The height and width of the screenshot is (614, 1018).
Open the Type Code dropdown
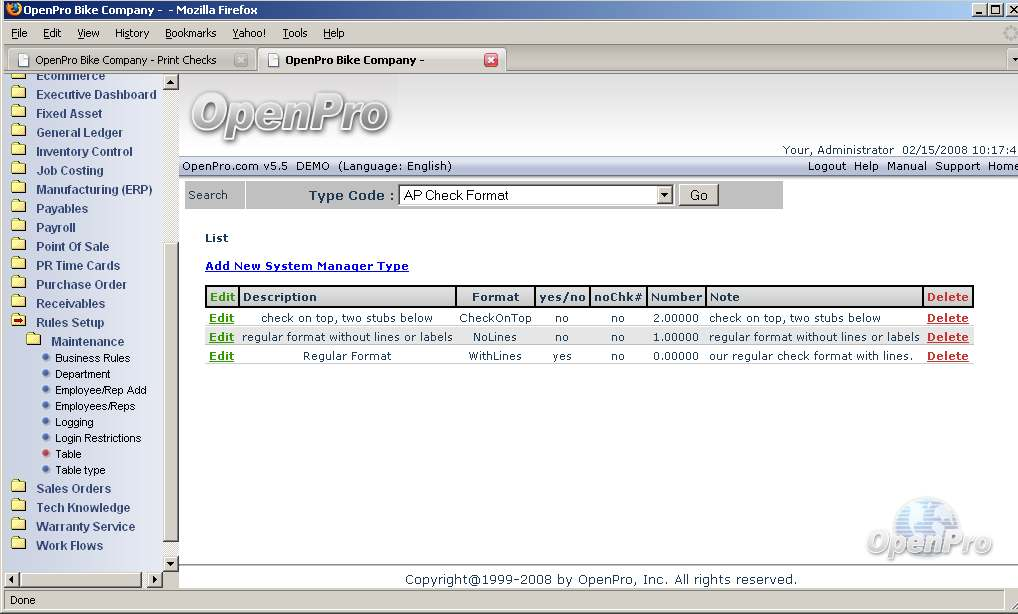(665, 196)
